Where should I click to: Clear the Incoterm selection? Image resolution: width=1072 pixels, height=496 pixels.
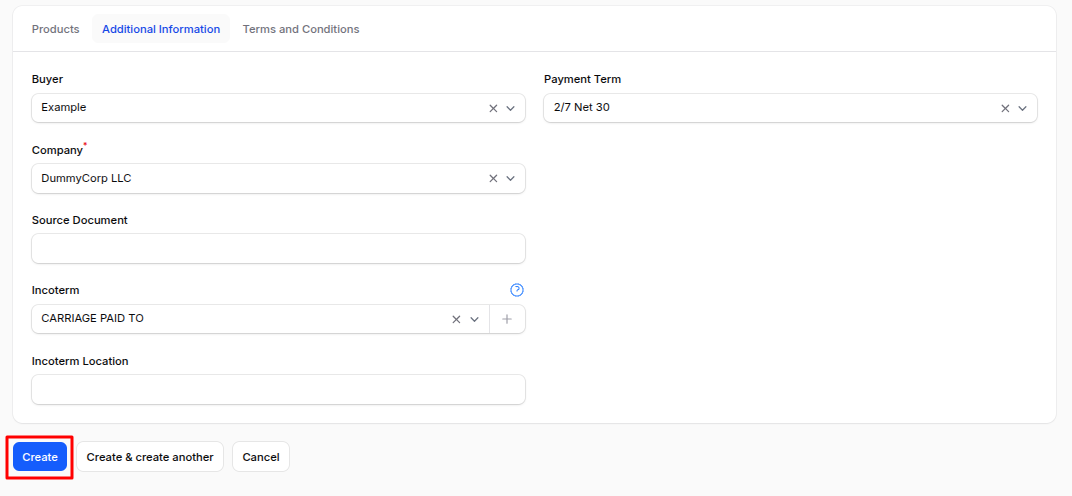coord(457,319)
